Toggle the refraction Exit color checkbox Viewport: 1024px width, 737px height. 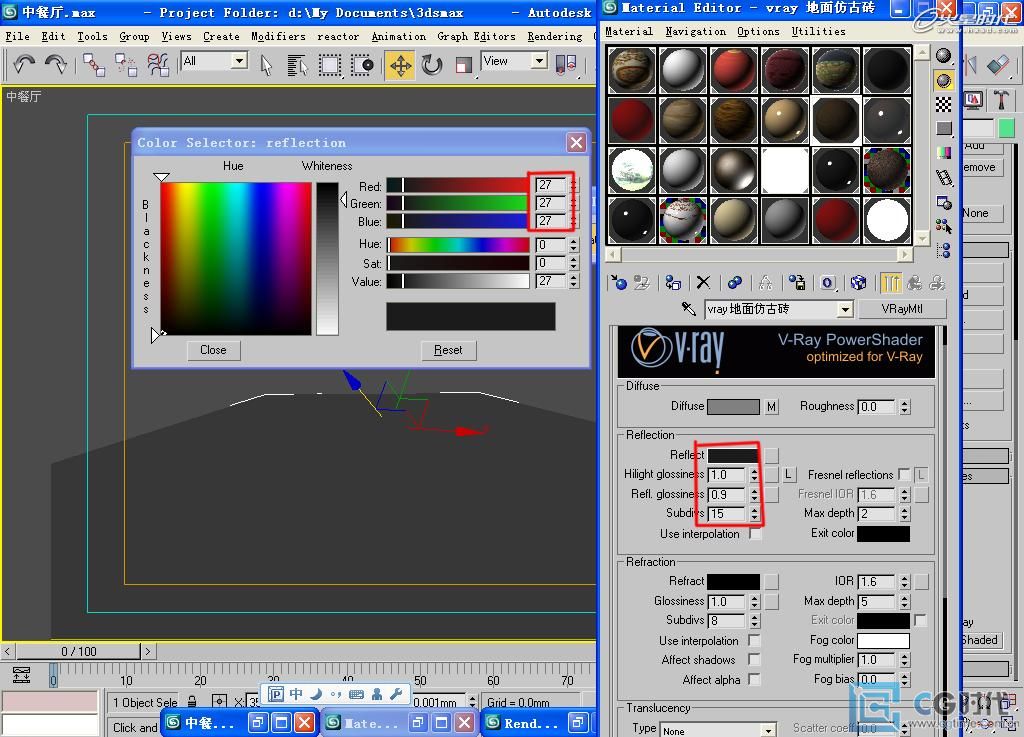point(921,620)
